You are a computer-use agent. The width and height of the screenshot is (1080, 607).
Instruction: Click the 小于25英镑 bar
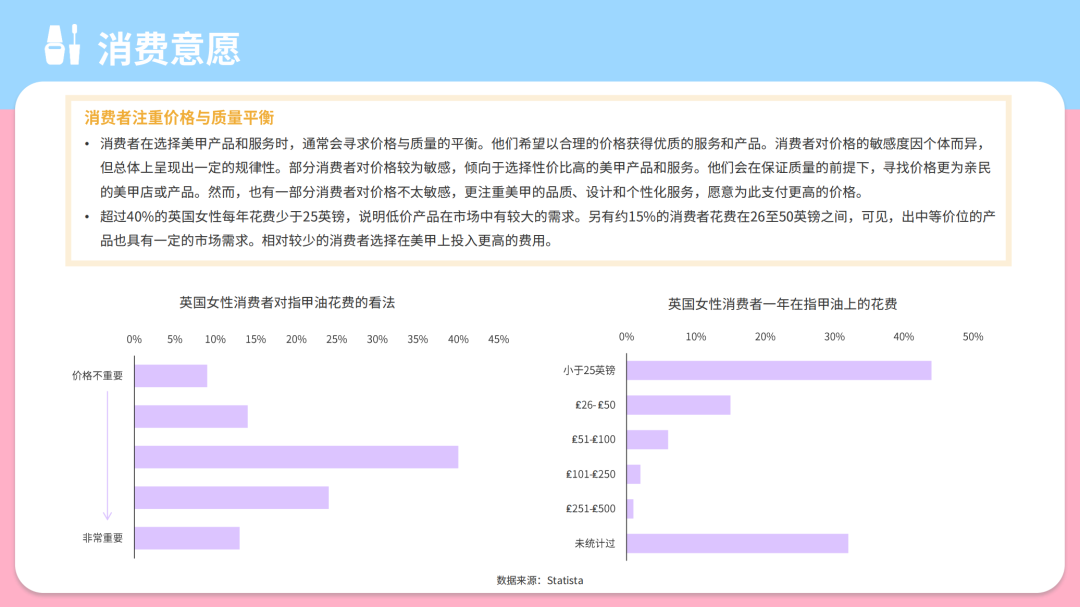point(779,370)
